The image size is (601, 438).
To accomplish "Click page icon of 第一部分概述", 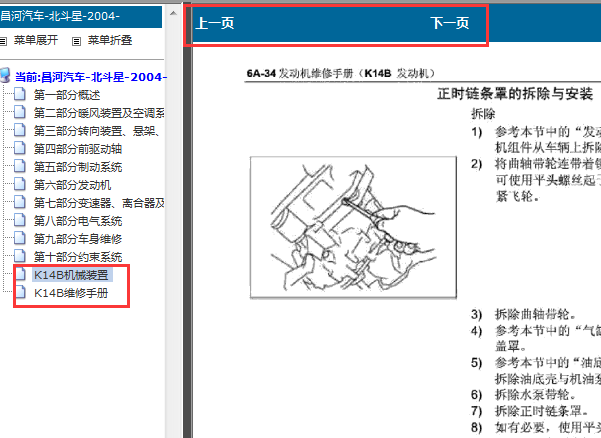I will click(x=20, y=94).
